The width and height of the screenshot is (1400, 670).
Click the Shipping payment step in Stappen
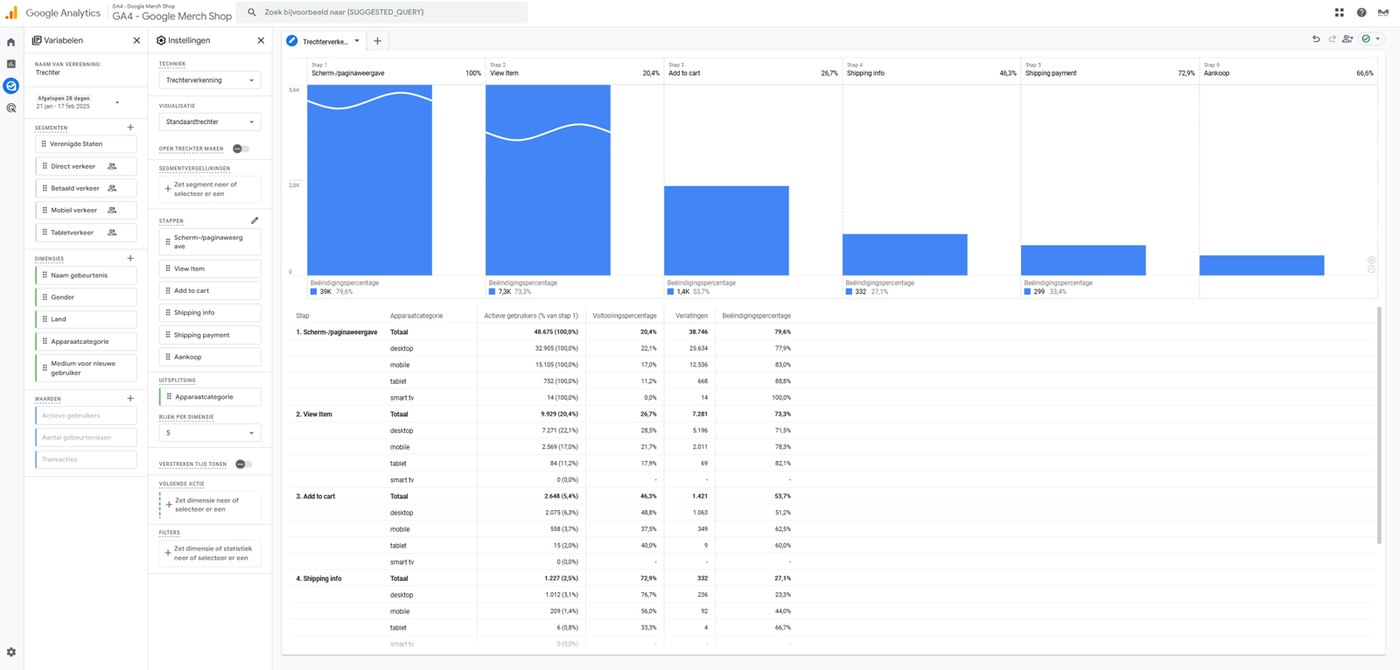point(210,334)
